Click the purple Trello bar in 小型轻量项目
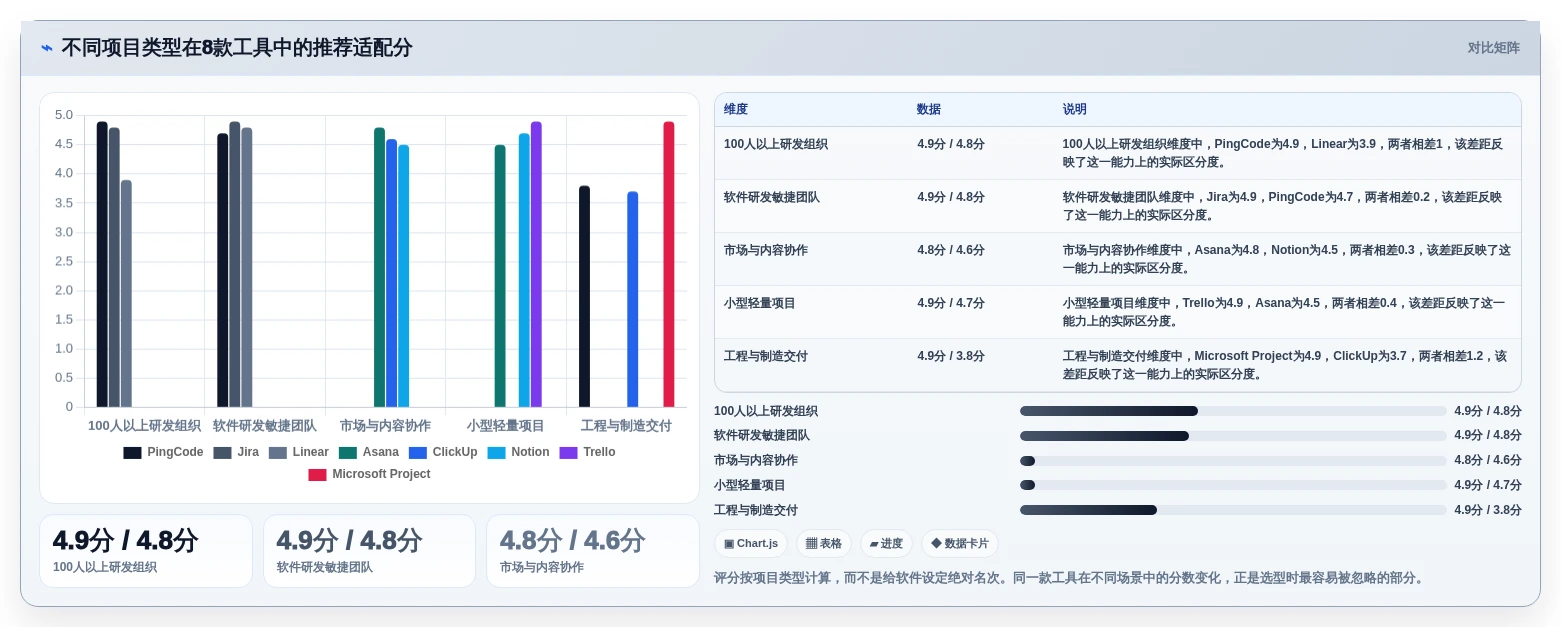The height and width of the screenshot is (627, 1561). [x=536, y=264]
